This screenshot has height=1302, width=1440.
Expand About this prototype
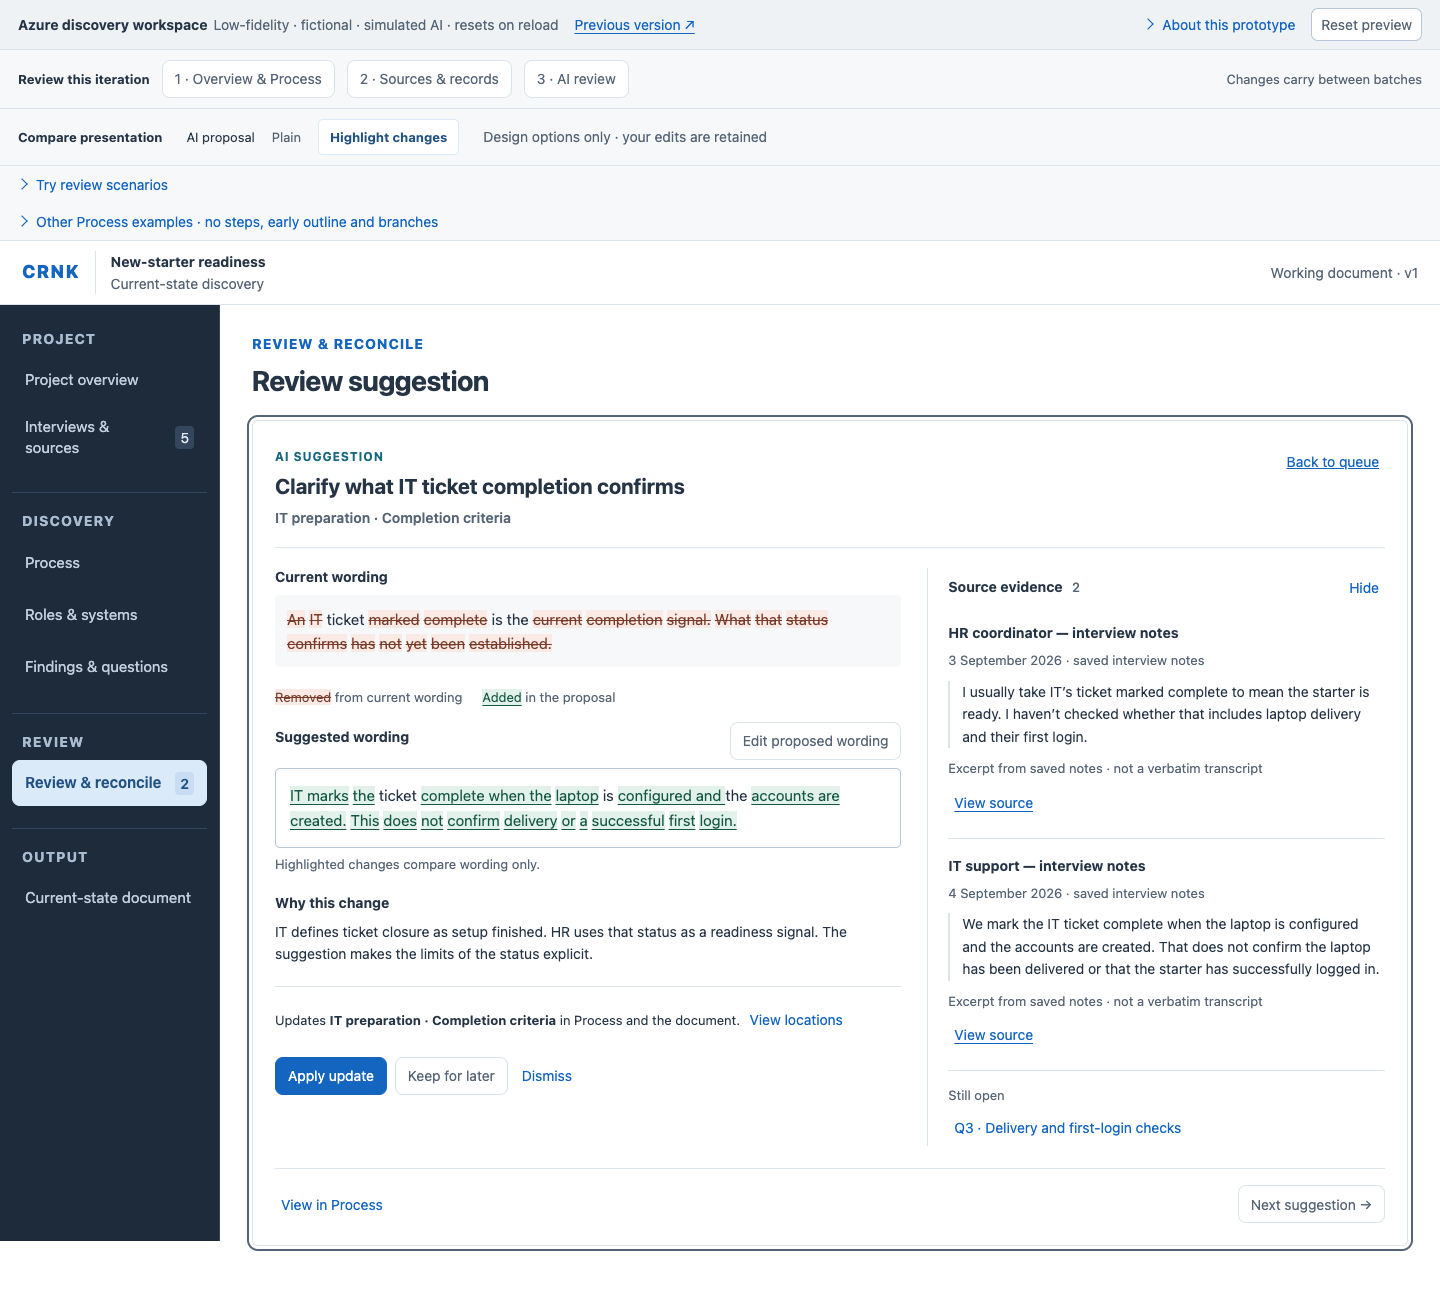coord(1220,25)
